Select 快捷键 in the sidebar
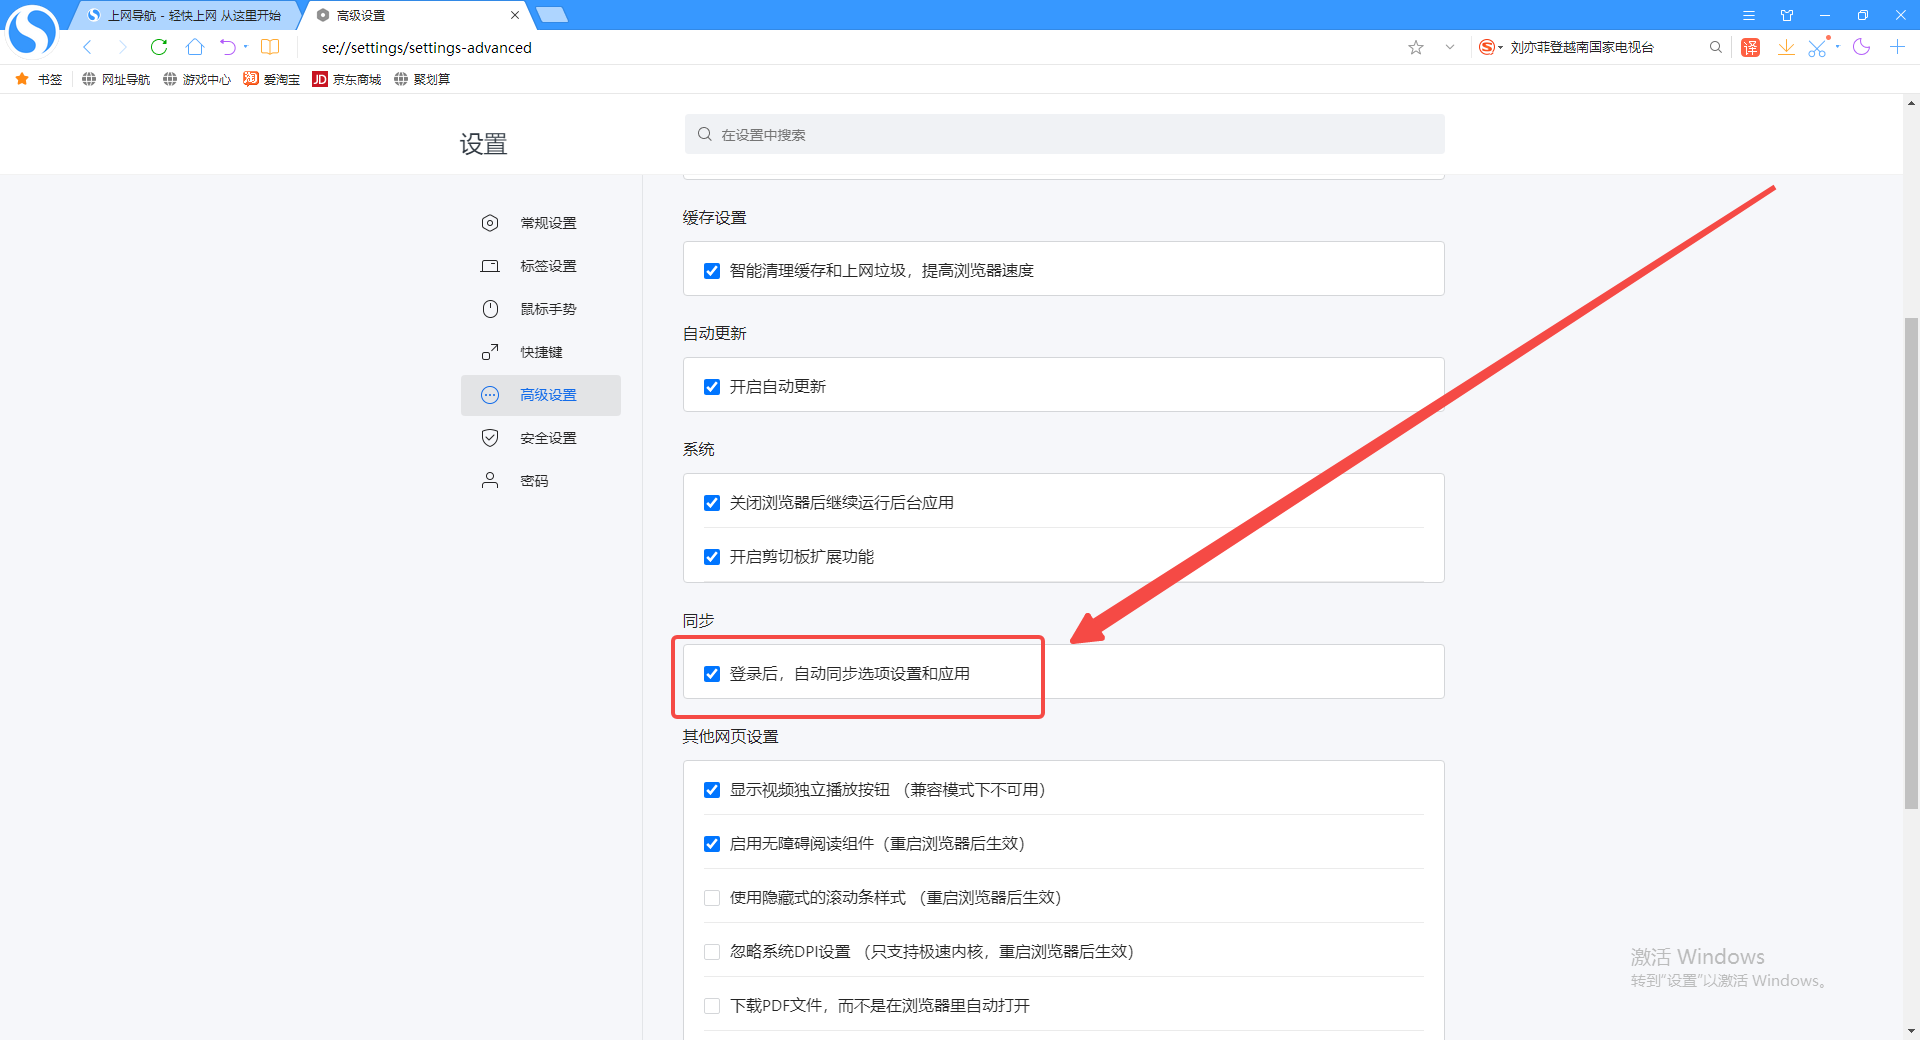 [541, 352]
